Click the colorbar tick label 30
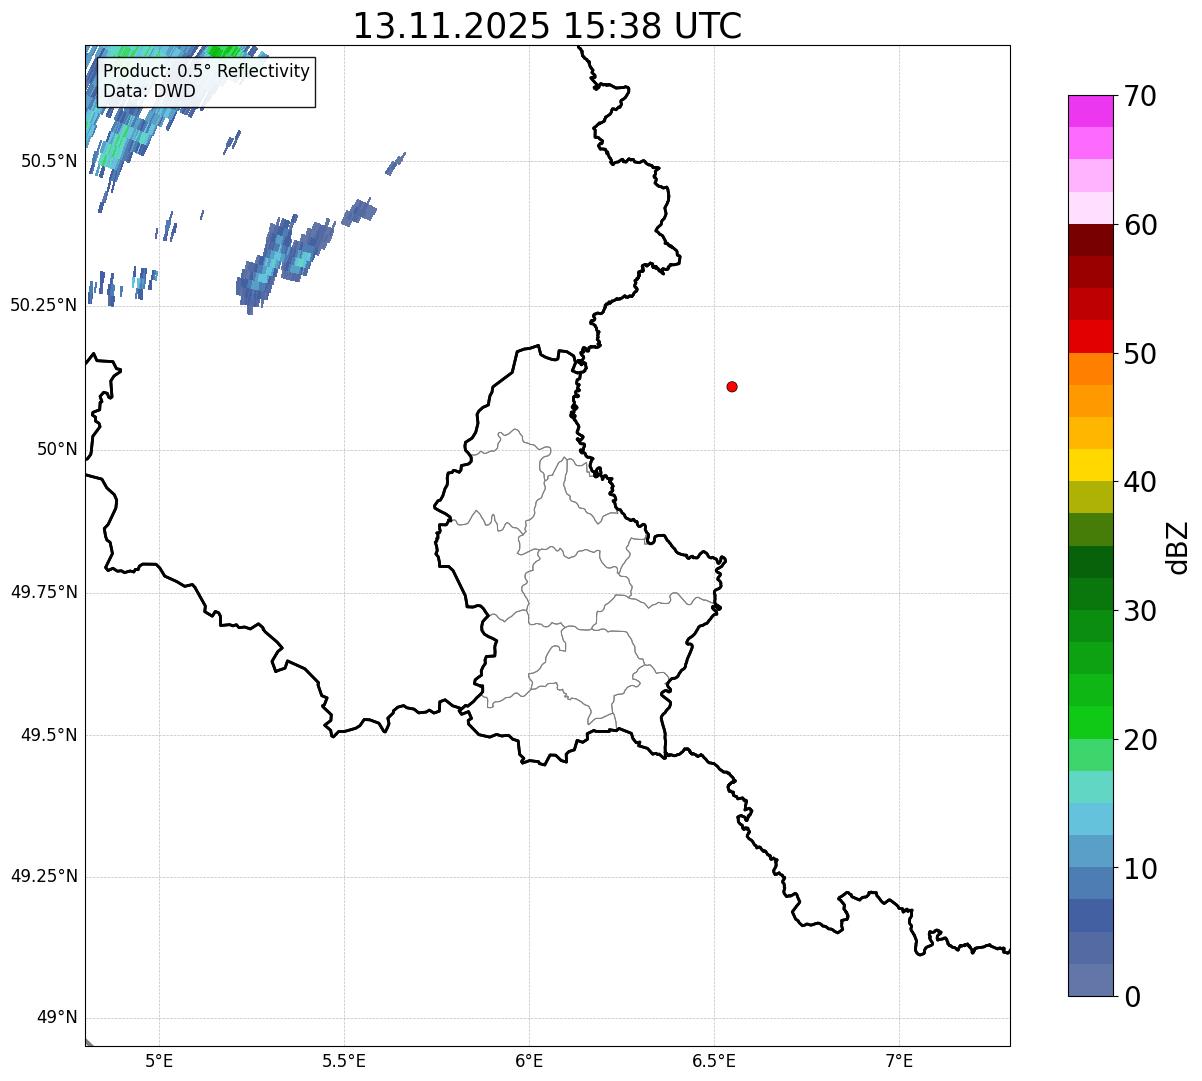Image resolution: width=1202 pixels, height=1081 pixels. (1140, 611)
